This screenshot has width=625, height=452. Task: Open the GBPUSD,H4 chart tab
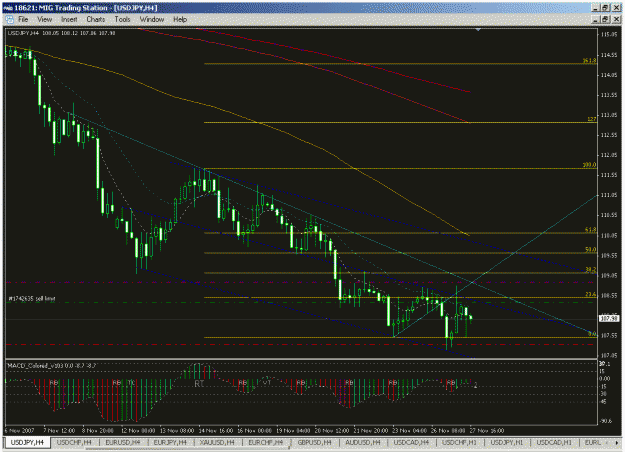314,442
